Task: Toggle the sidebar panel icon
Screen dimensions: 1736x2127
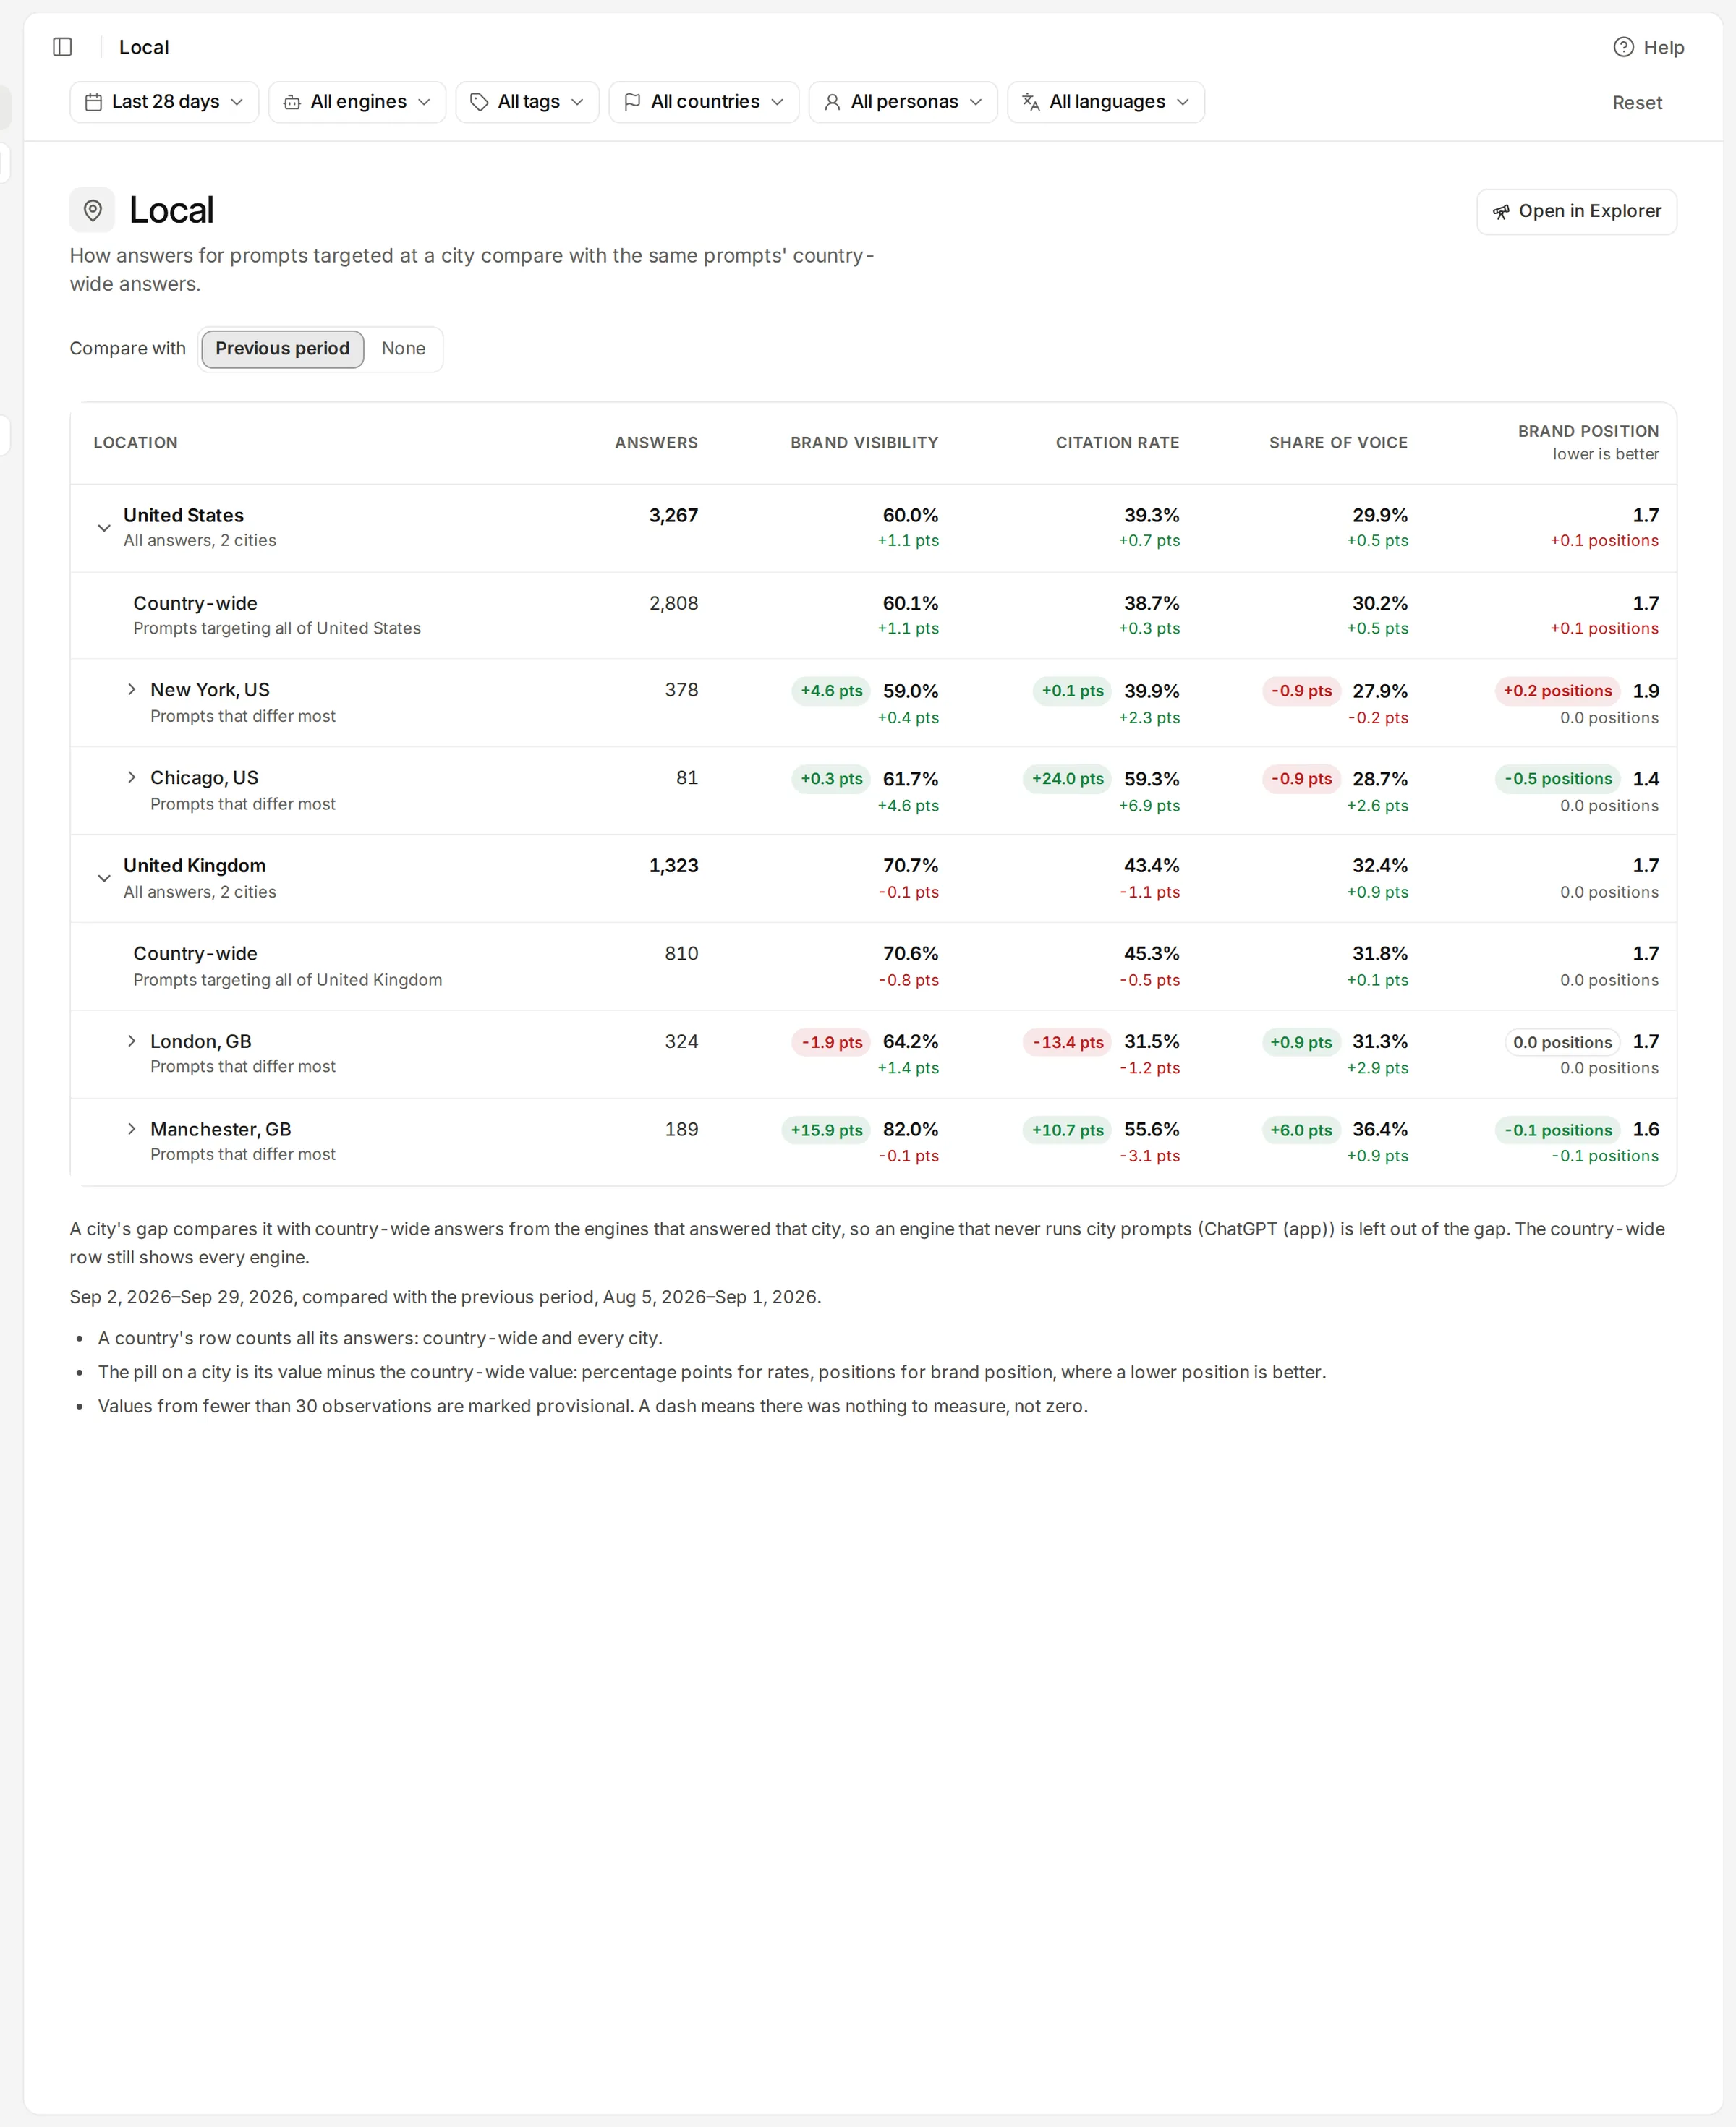Action: click(x=62, y=47)
